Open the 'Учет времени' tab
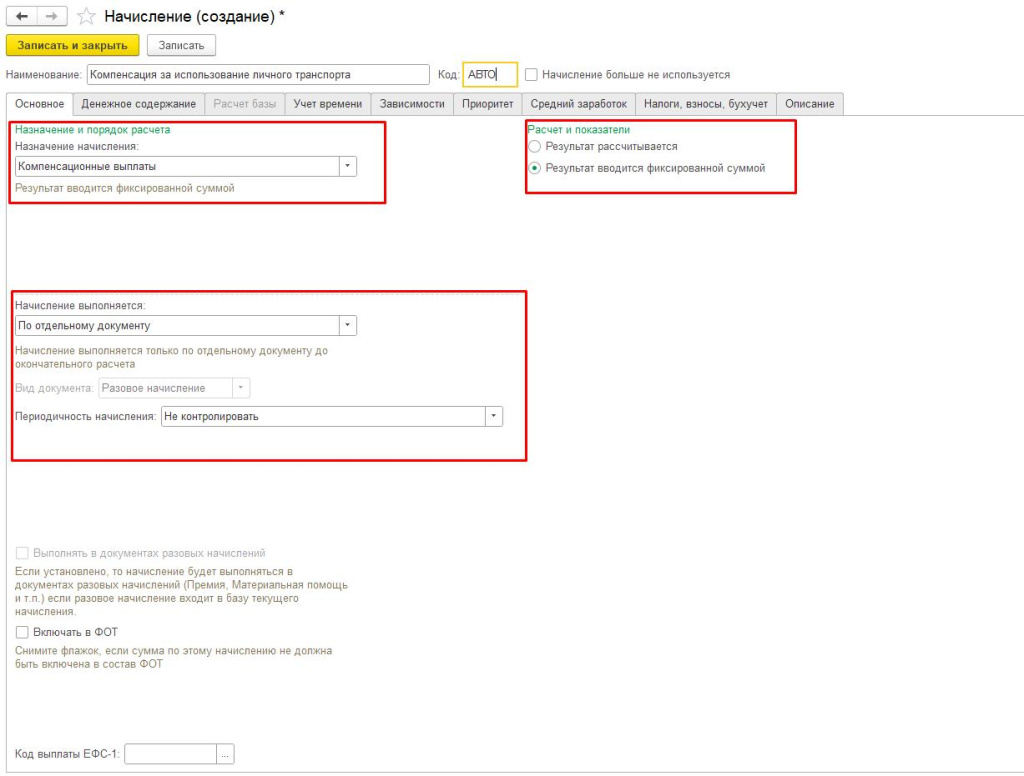 coord(328,104)
